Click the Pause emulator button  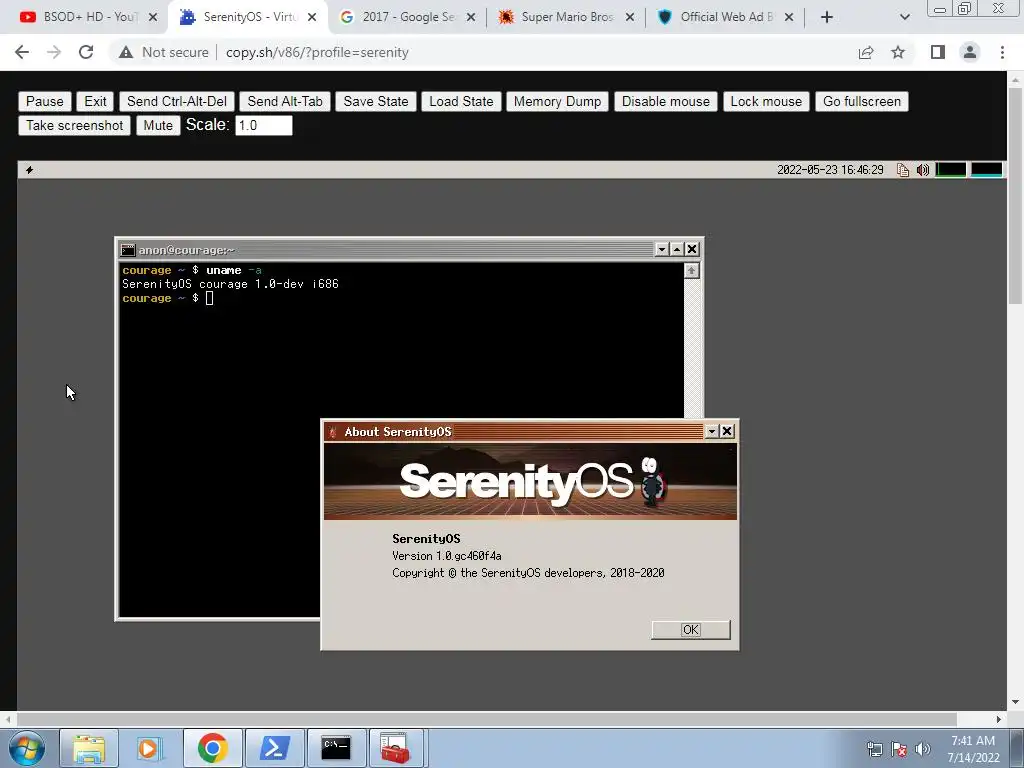tap(44, 101)
